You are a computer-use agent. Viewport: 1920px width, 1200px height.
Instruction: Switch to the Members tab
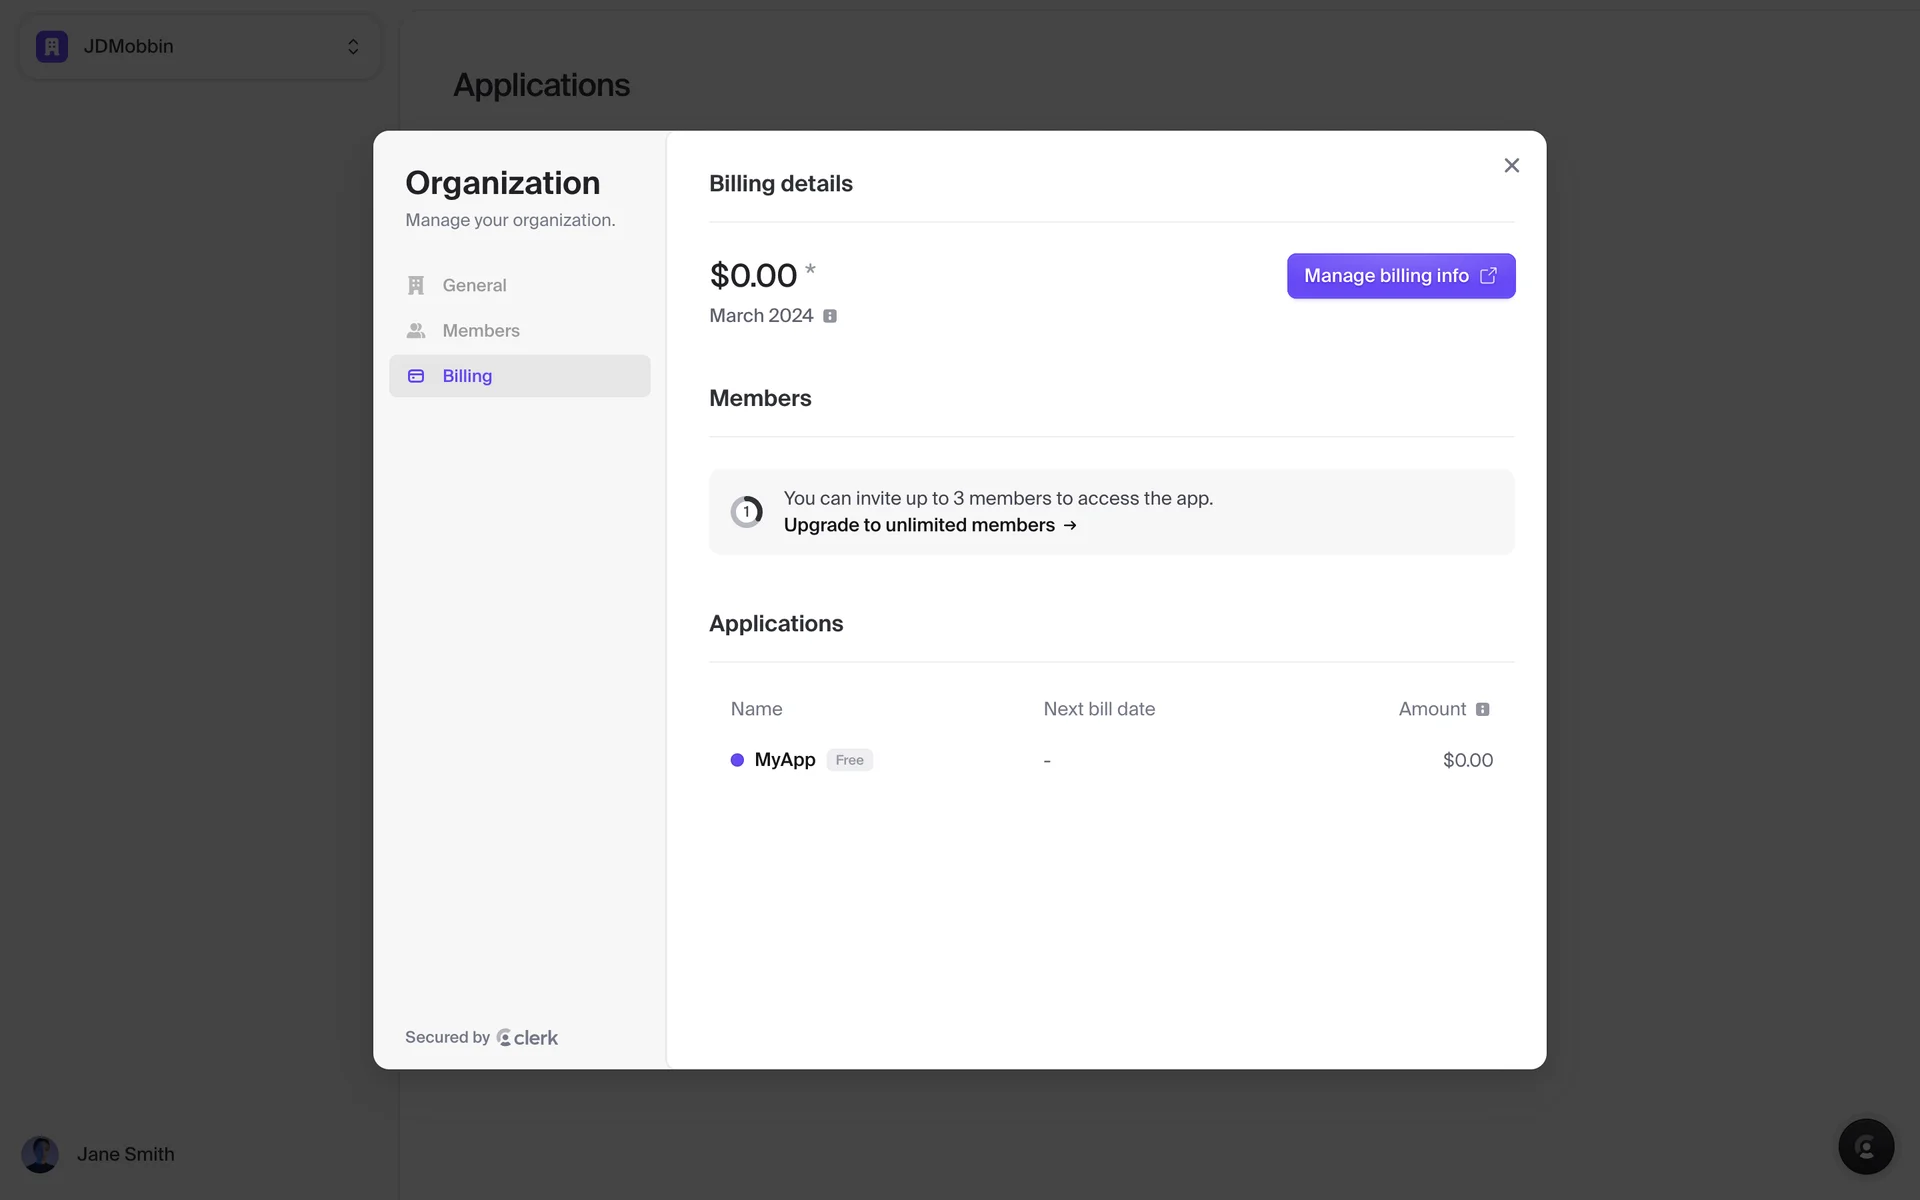[480, 330]
